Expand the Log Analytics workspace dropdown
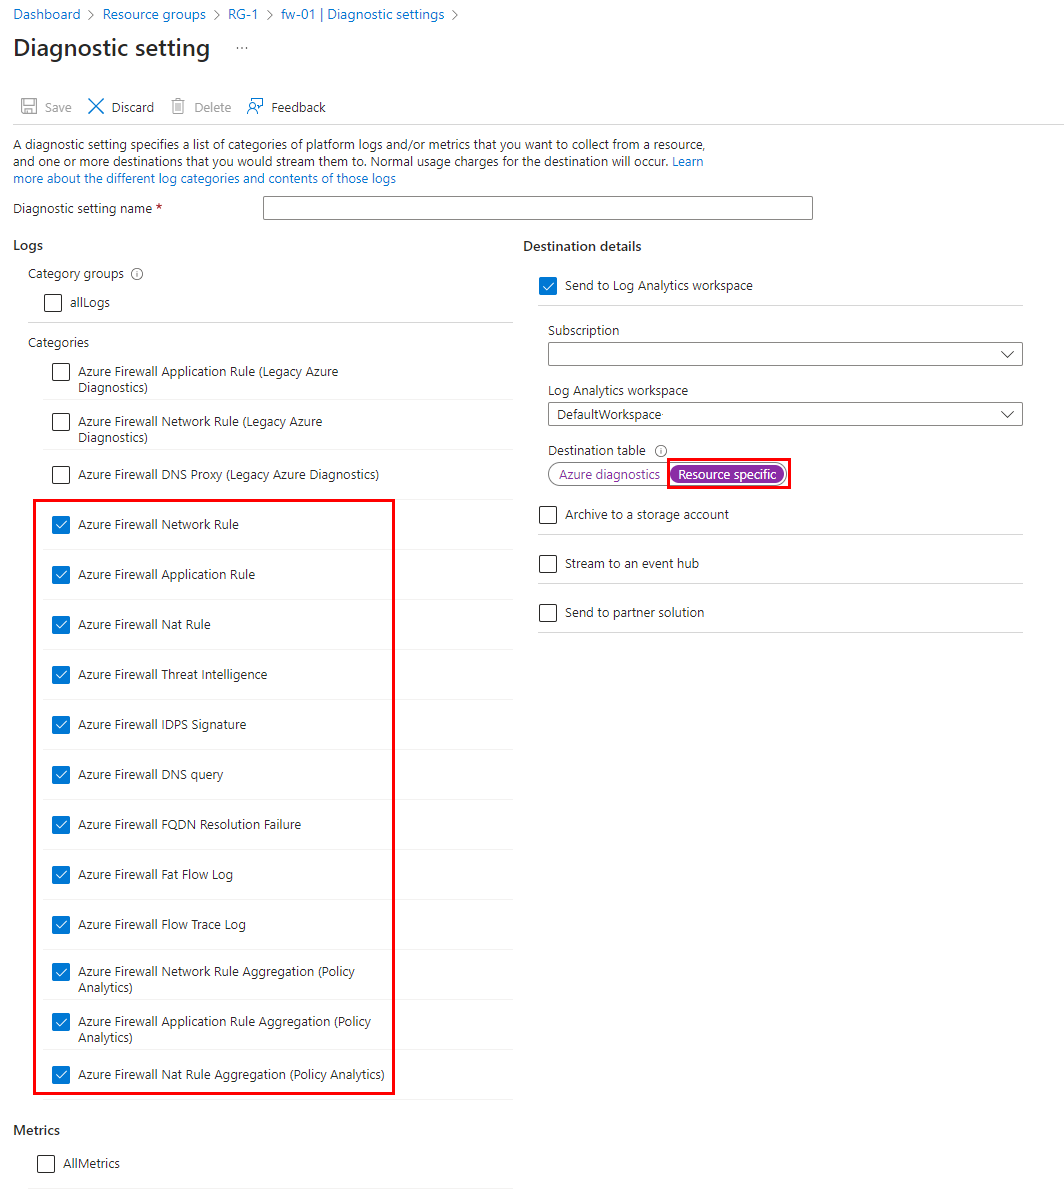The height and width of the screenshot is (1190, 1064). 785,414
